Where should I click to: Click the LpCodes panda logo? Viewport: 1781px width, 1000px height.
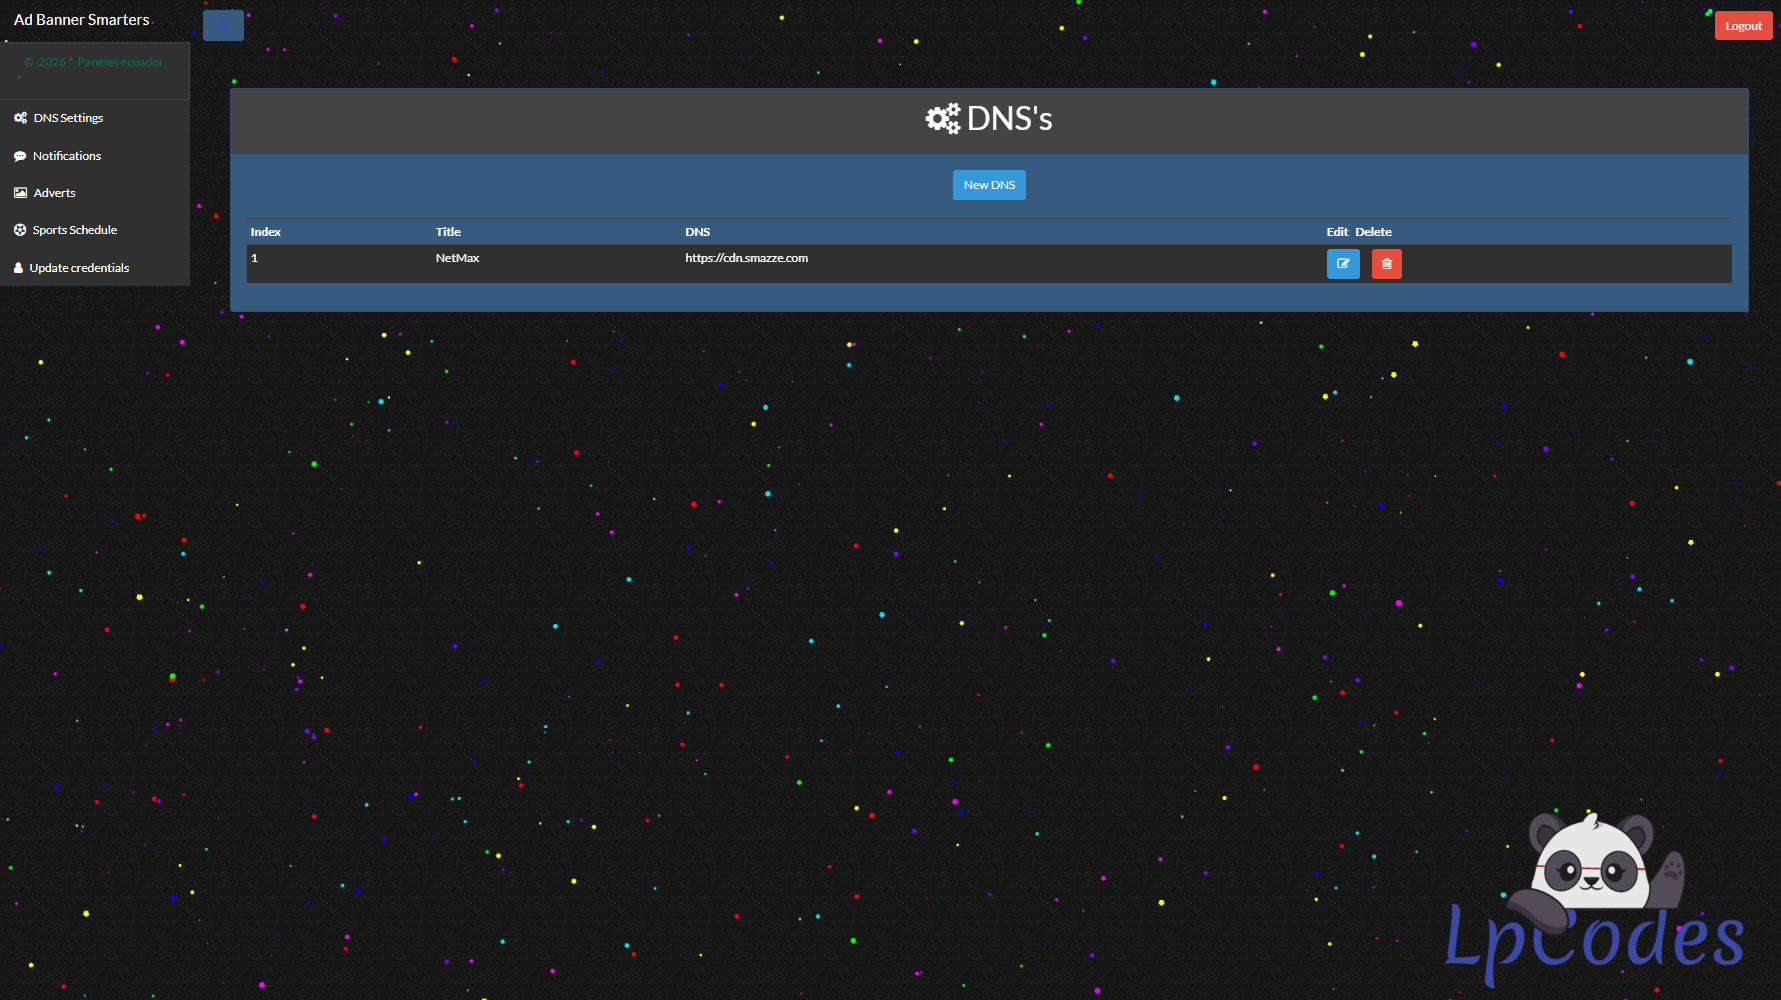[x=1594, y=900]
